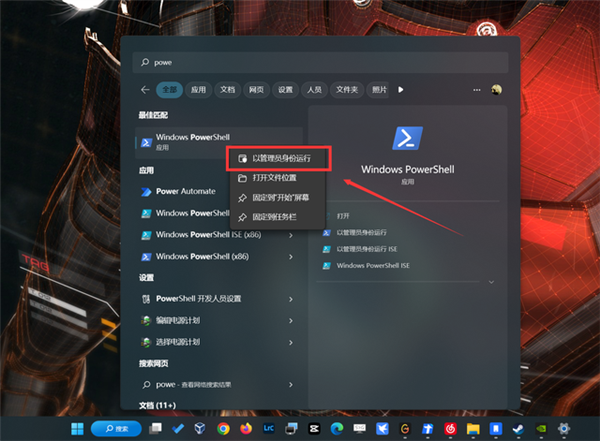
Task: Collapse details panel with down chevron
Action: coord(491,282)
